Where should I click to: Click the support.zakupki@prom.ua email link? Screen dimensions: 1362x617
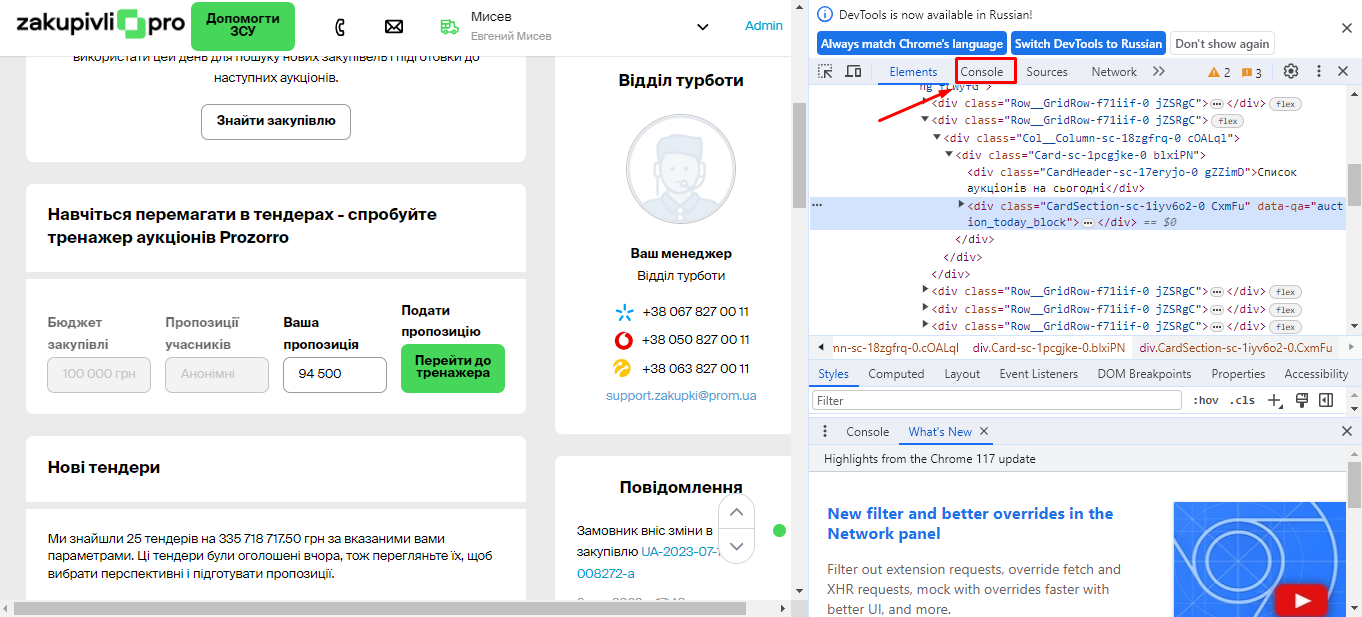pos(681,396)
